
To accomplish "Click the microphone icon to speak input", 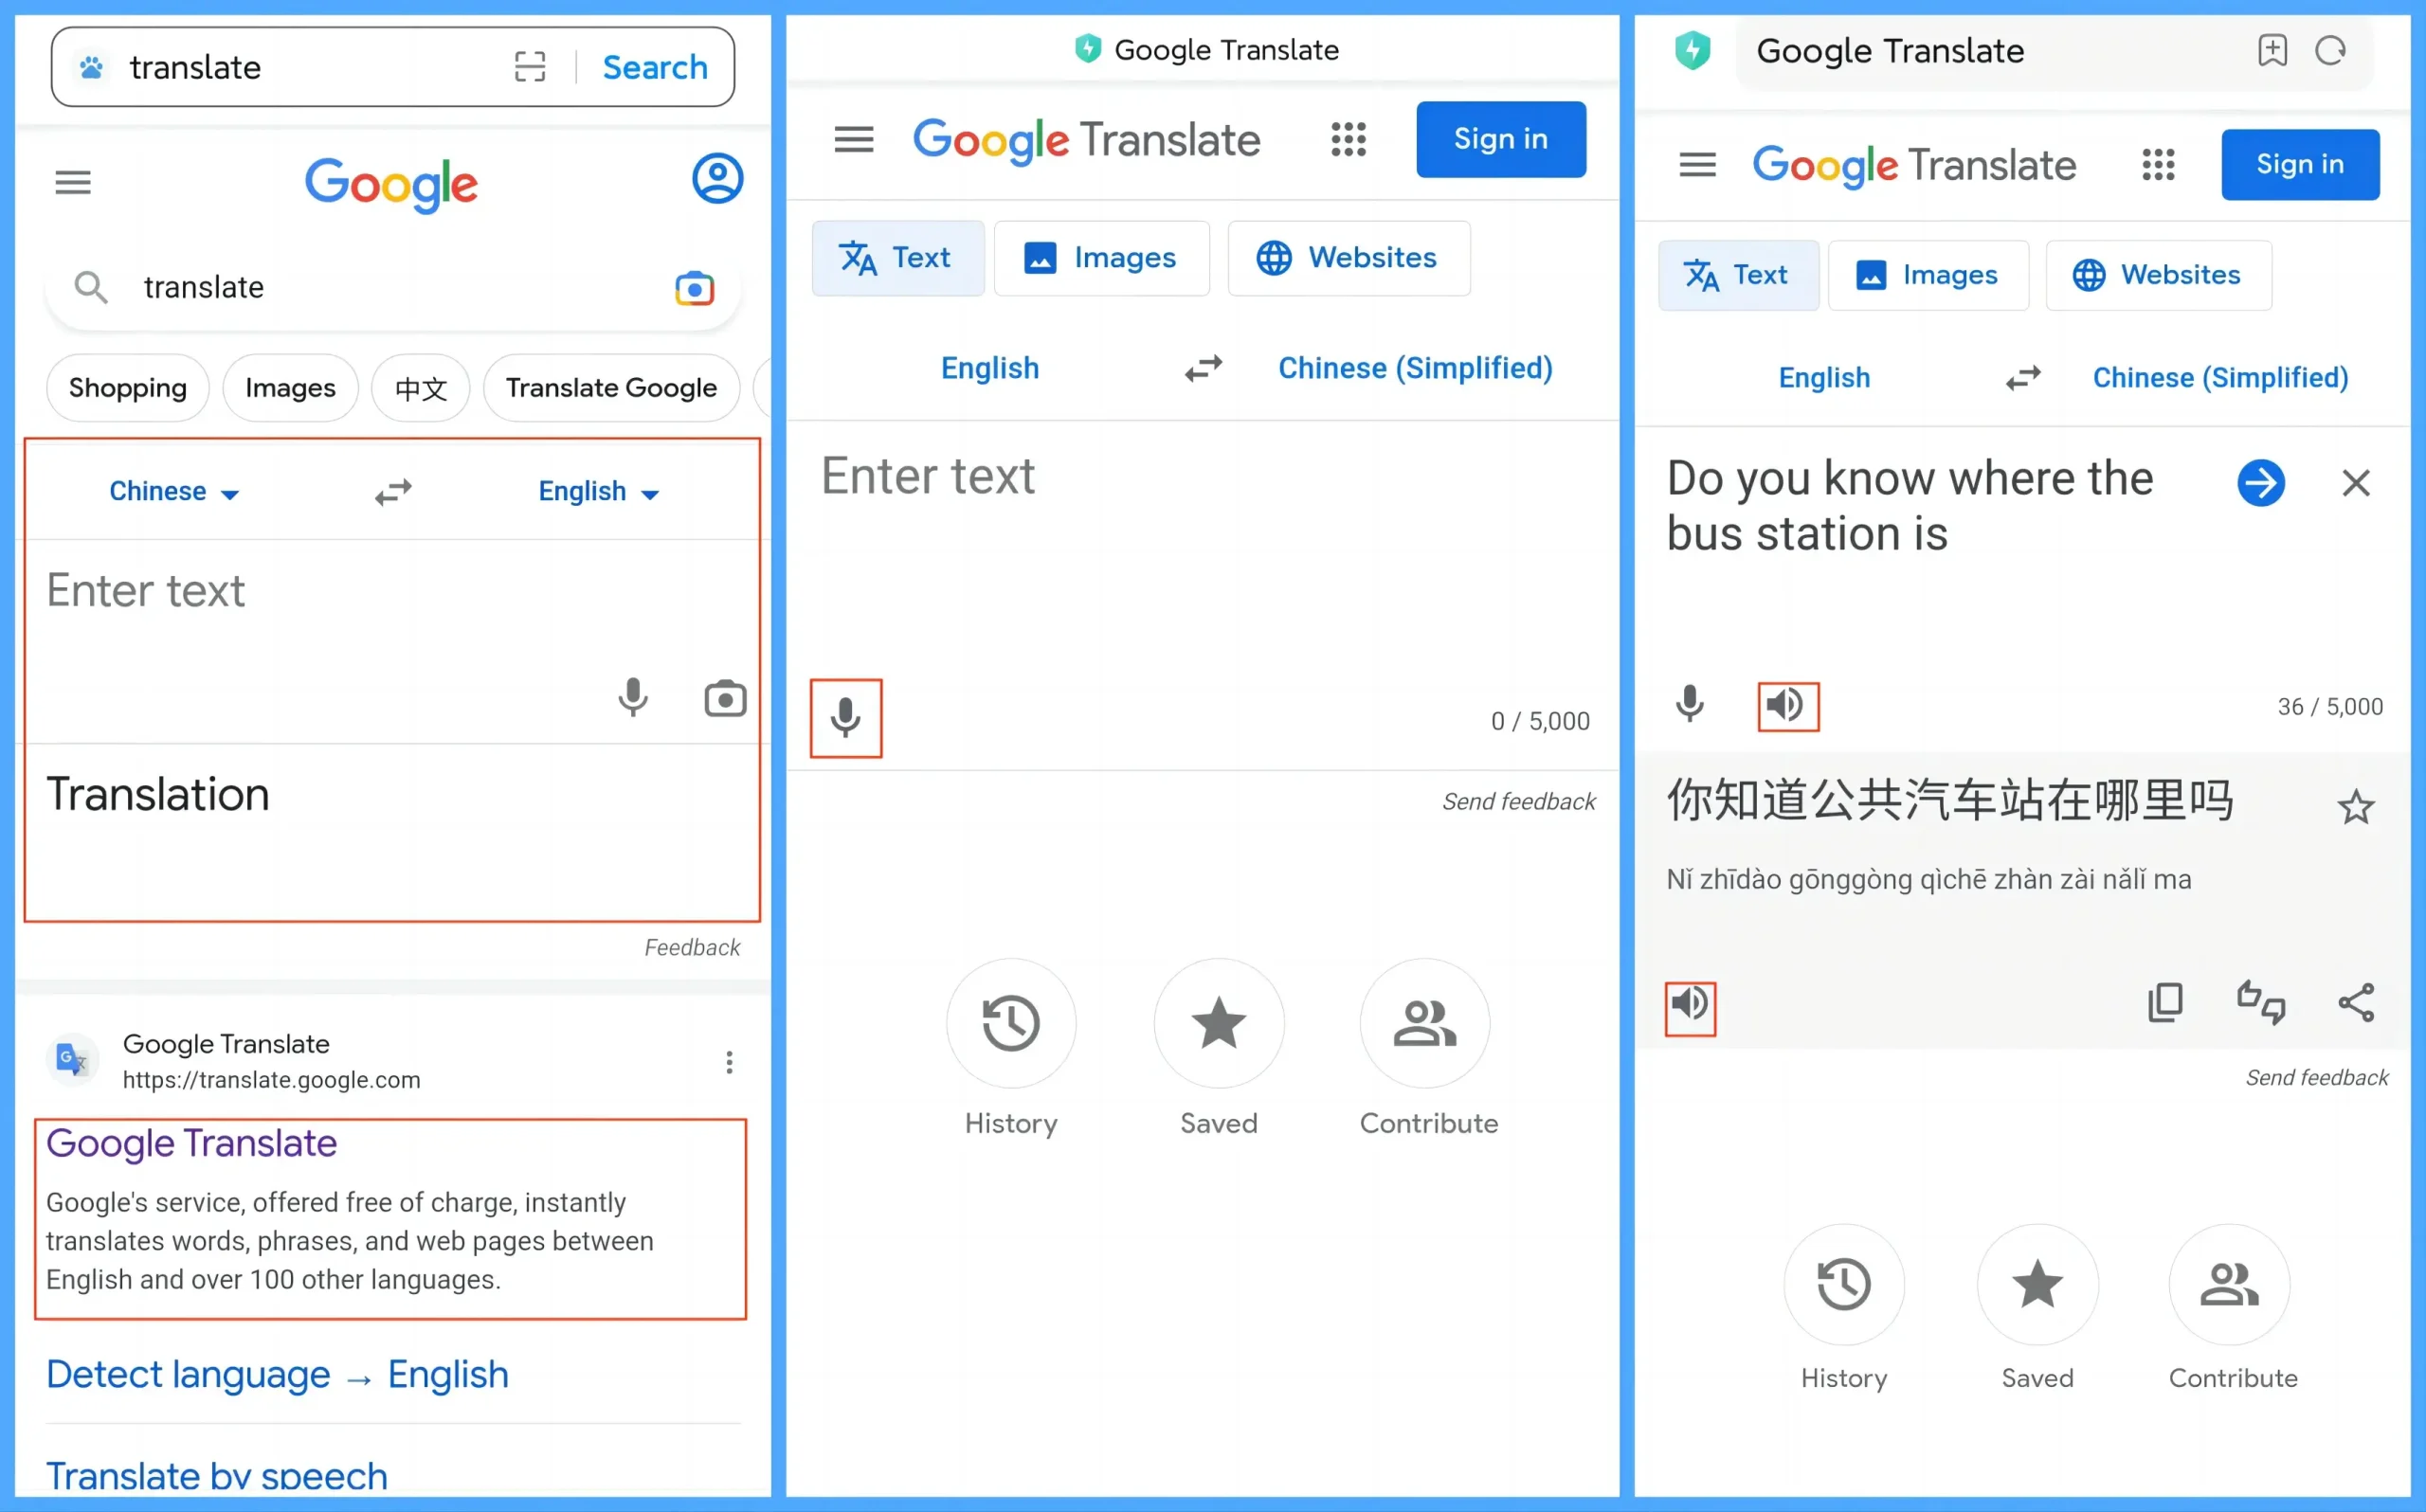I will click(x=848, y=714).
